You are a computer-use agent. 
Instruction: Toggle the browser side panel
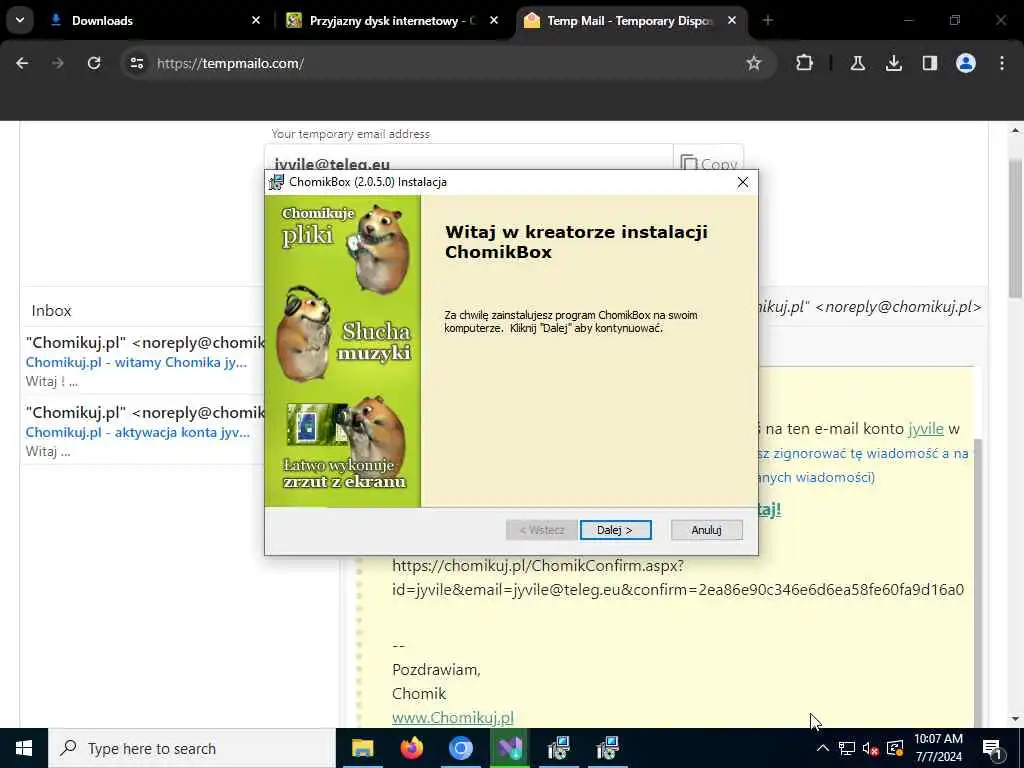929,63
